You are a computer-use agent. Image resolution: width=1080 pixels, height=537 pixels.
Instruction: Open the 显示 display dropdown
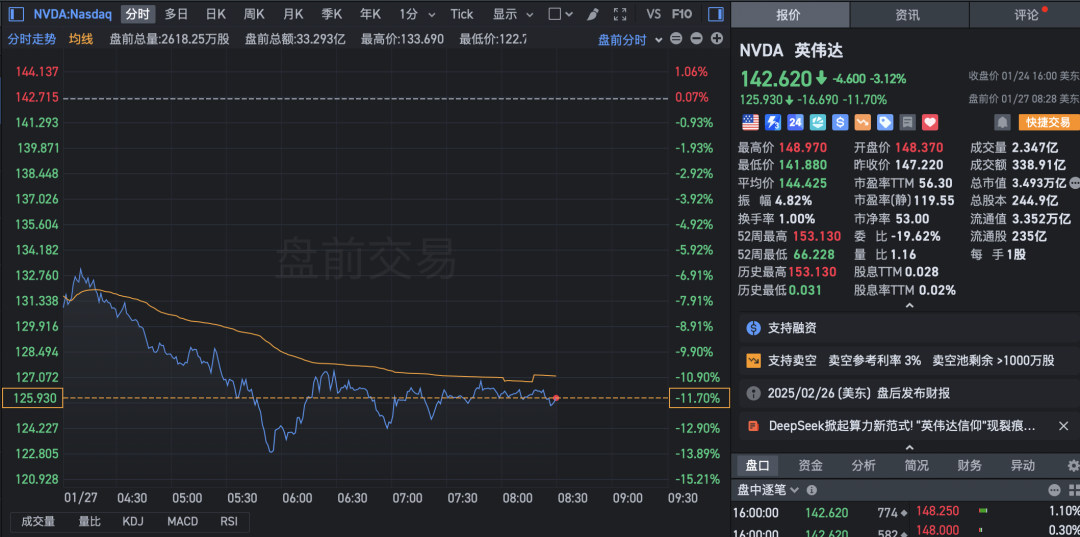pyautogui.click(x=513, y=14)
